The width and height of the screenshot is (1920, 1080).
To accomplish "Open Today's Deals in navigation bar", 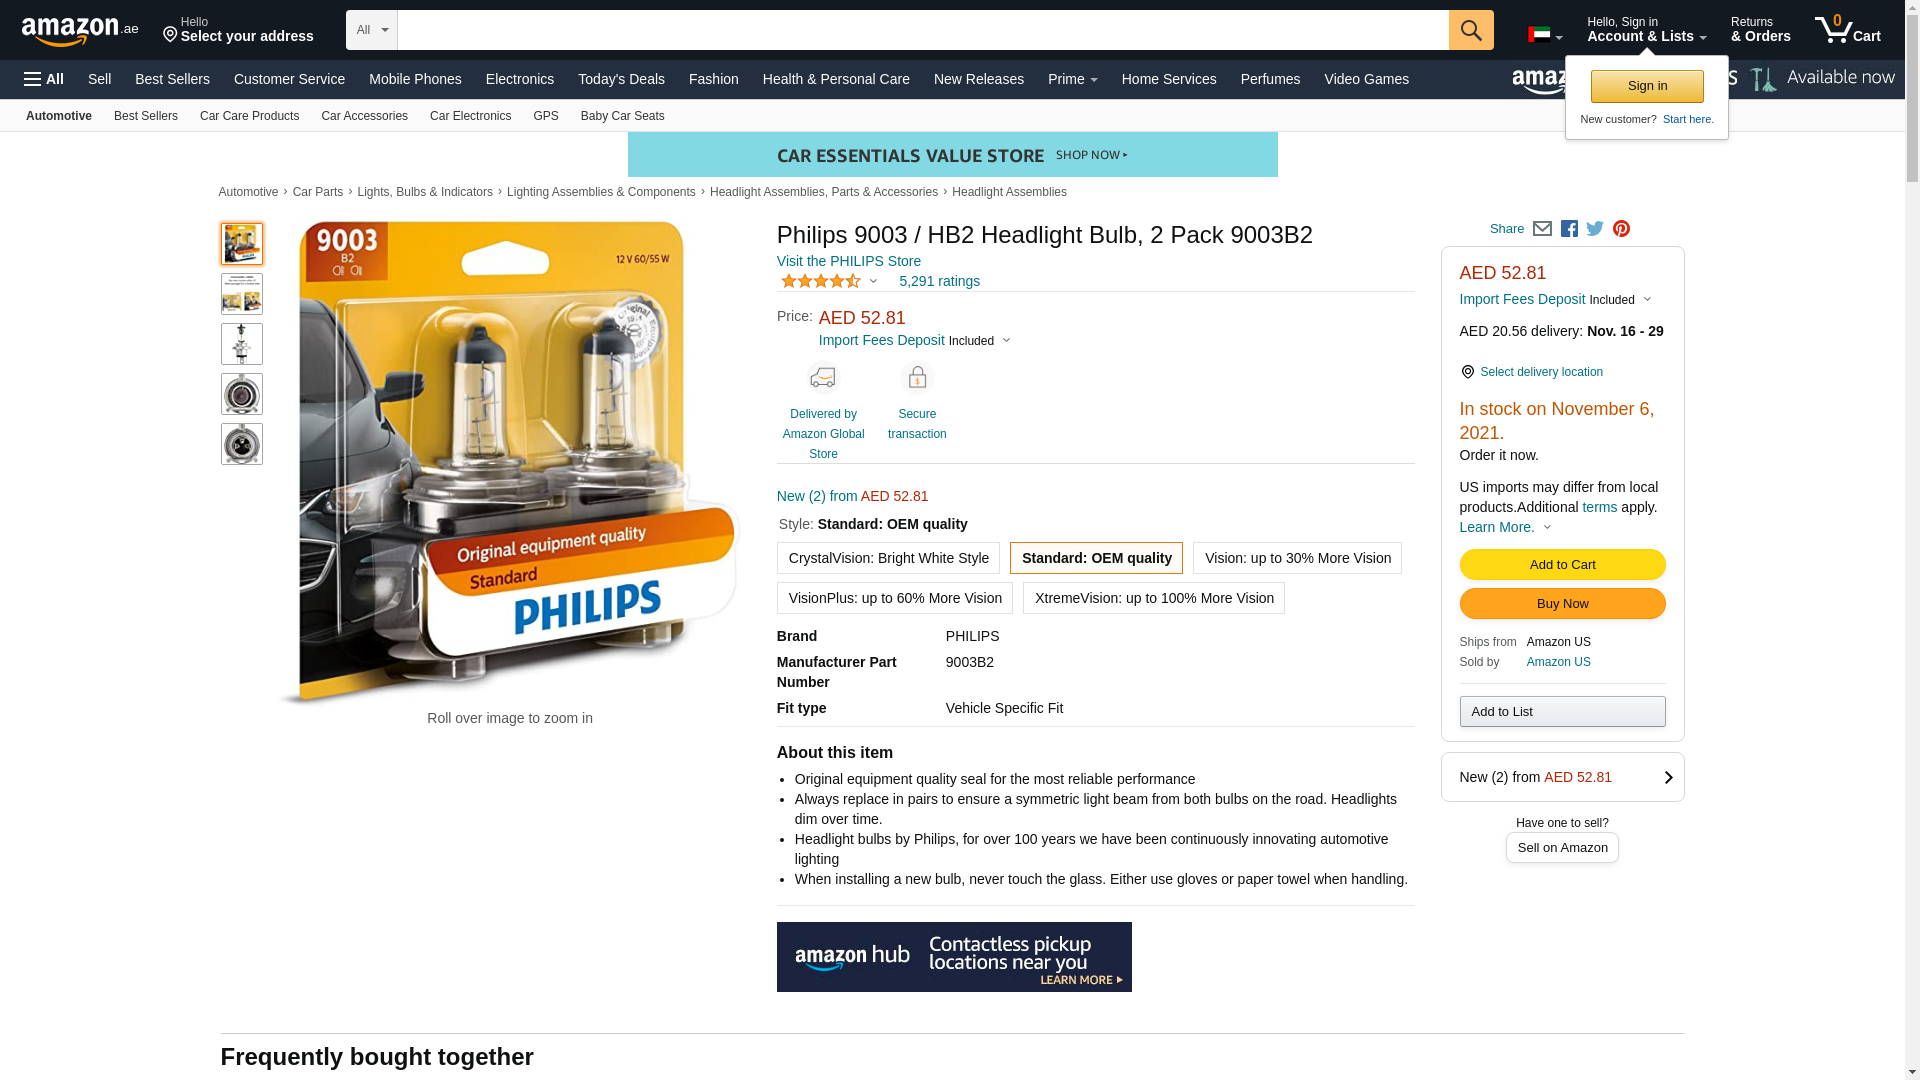I will tap(621, 79).
